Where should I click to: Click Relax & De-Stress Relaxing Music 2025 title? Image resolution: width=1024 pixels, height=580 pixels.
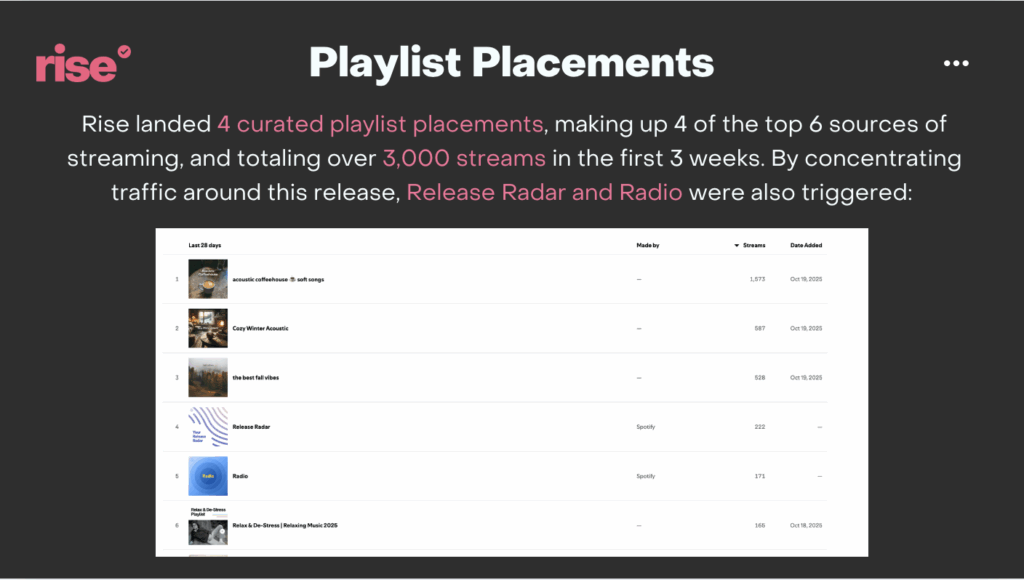tap(284, 525)
